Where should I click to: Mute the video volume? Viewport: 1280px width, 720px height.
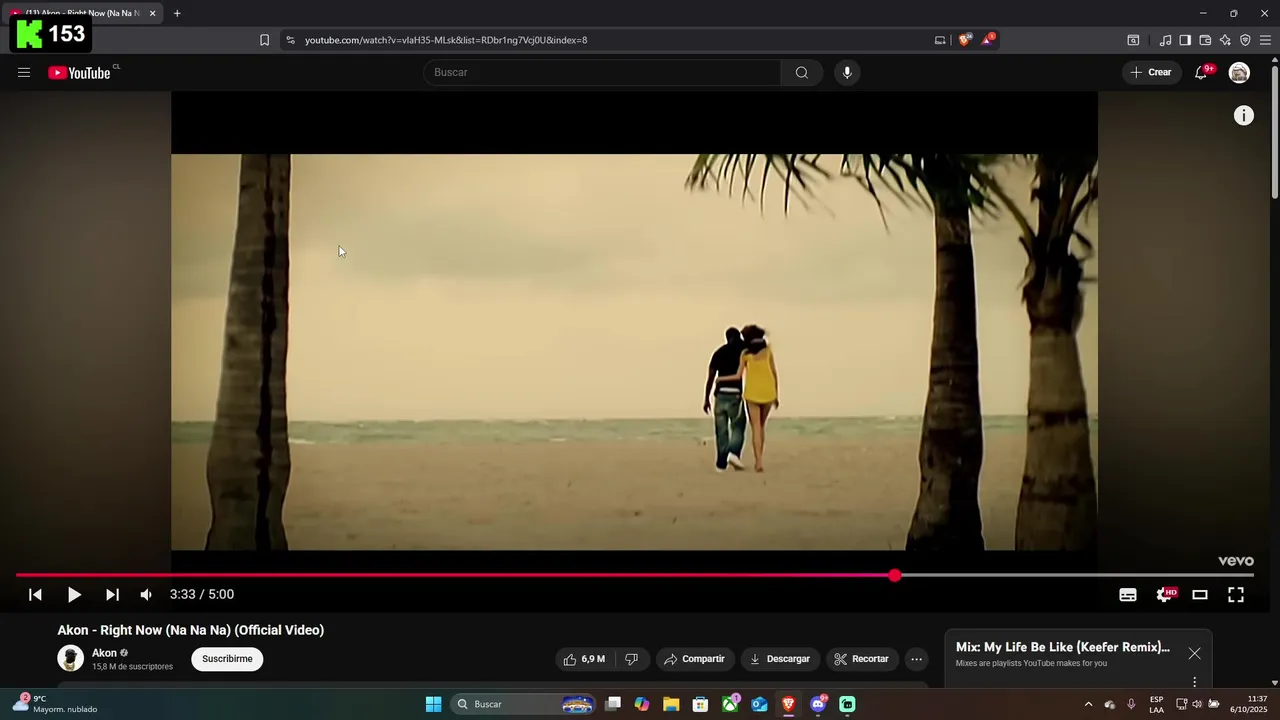[x=146, y=594]
